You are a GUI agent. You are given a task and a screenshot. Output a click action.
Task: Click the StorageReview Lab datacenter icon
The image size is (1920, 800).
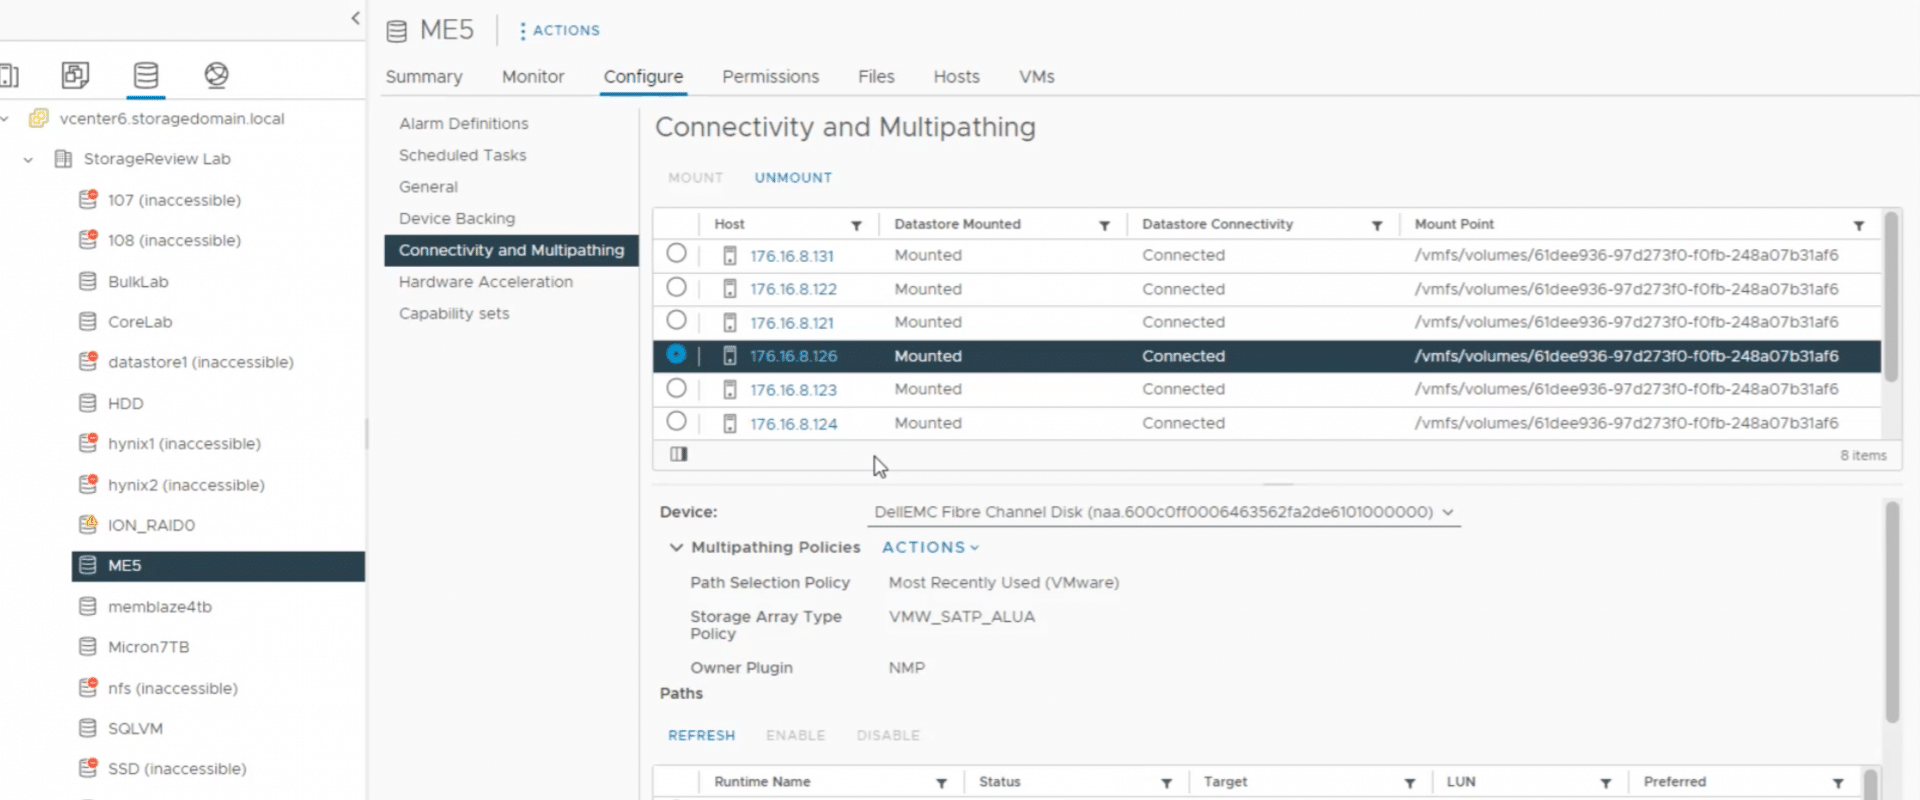[63, 159]
